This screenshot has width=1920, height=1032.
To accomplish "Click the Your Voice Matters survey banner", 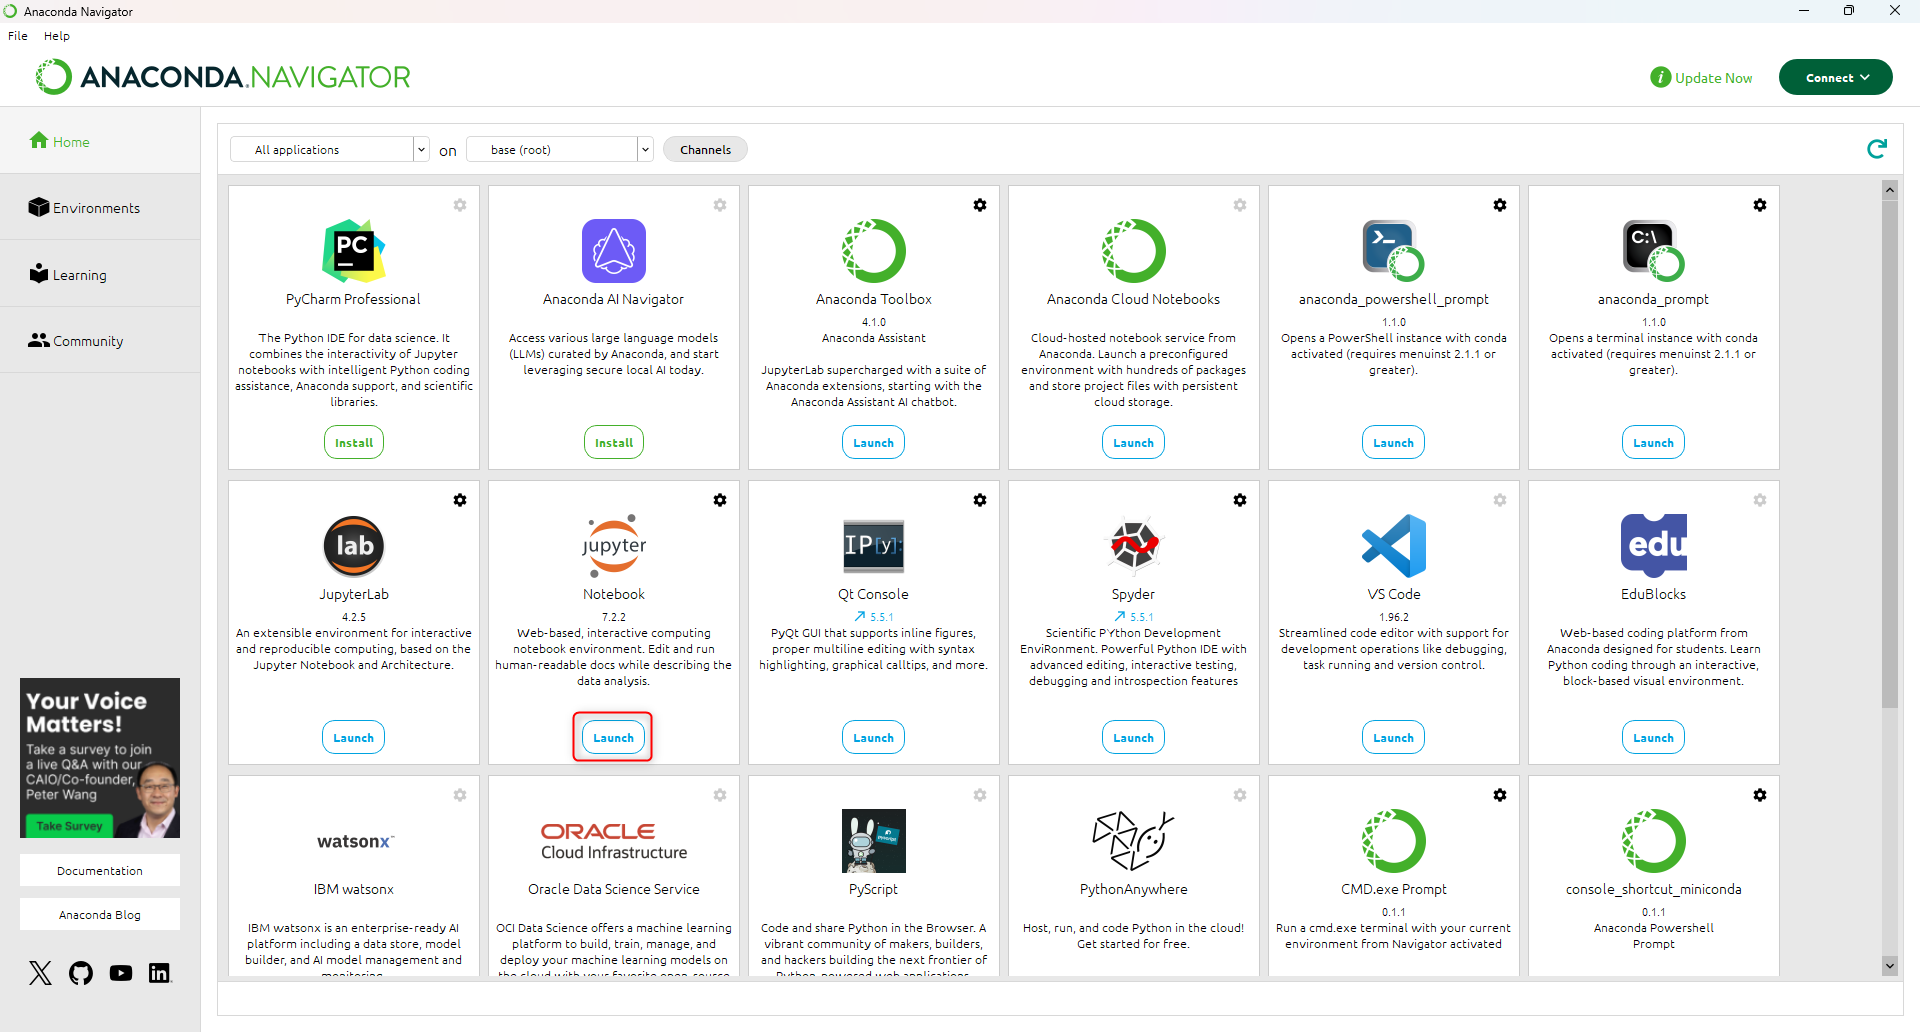I will pos(100,758).
